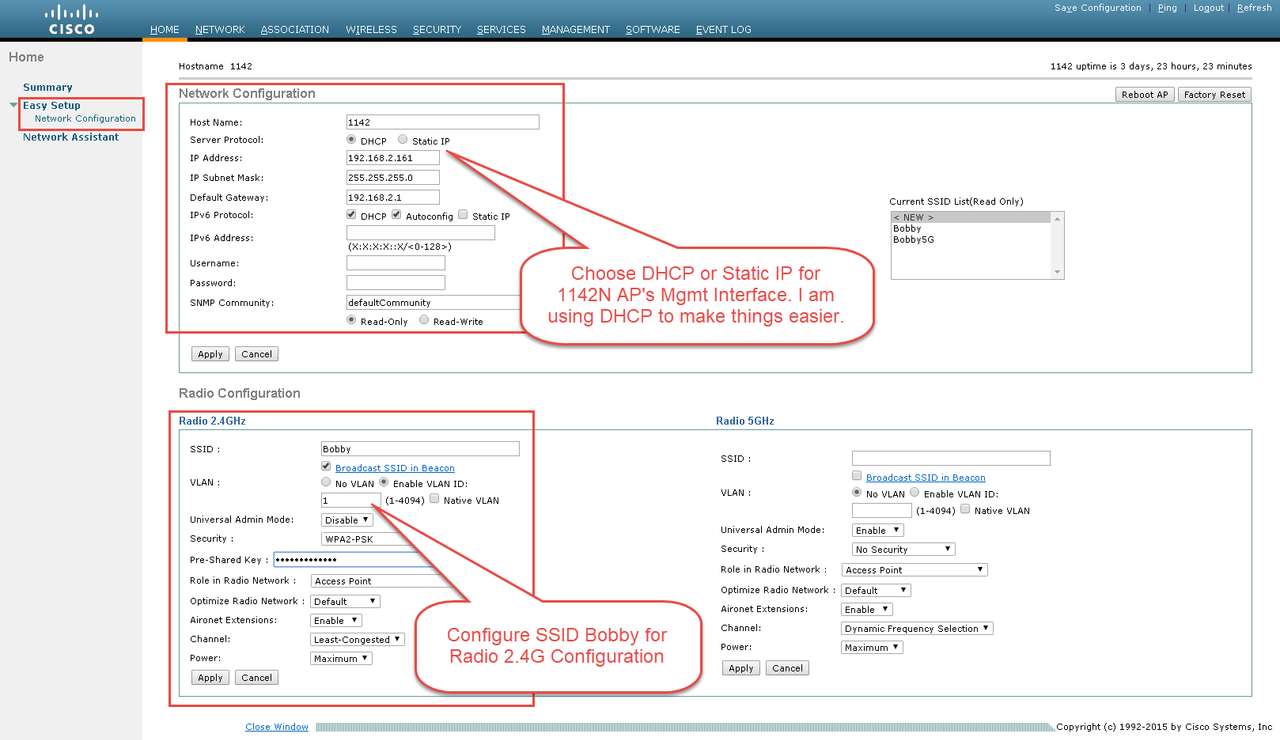Image resolution: width=1280 pixels, height=740 pixels.
Task: Select the SNMP Read-Only radio
Action: pyautogui.click(x=351, y=320)
